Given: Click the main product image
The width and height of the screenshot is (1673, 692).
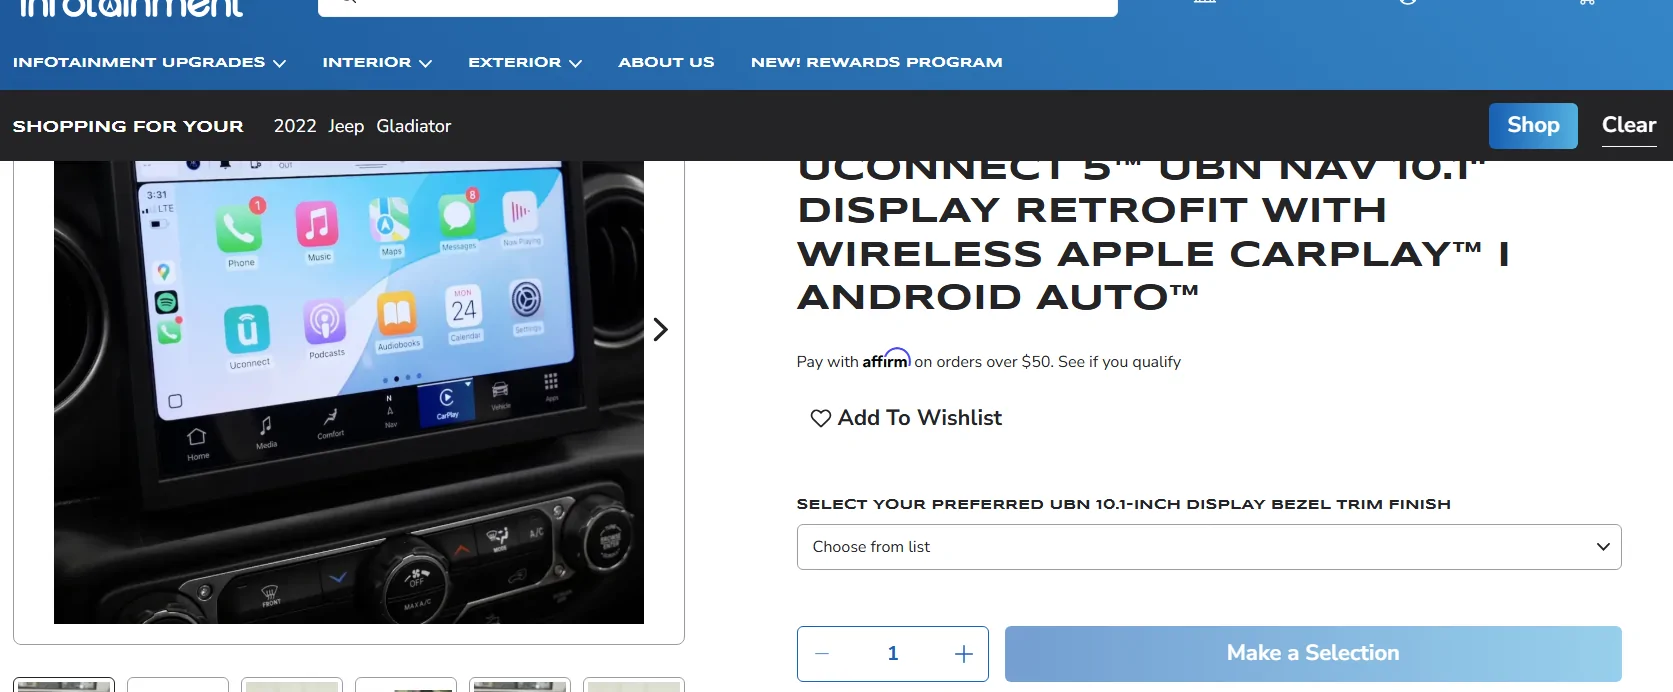Looking at the screenshot, I should pyautogui.click(x=349, y=392).
